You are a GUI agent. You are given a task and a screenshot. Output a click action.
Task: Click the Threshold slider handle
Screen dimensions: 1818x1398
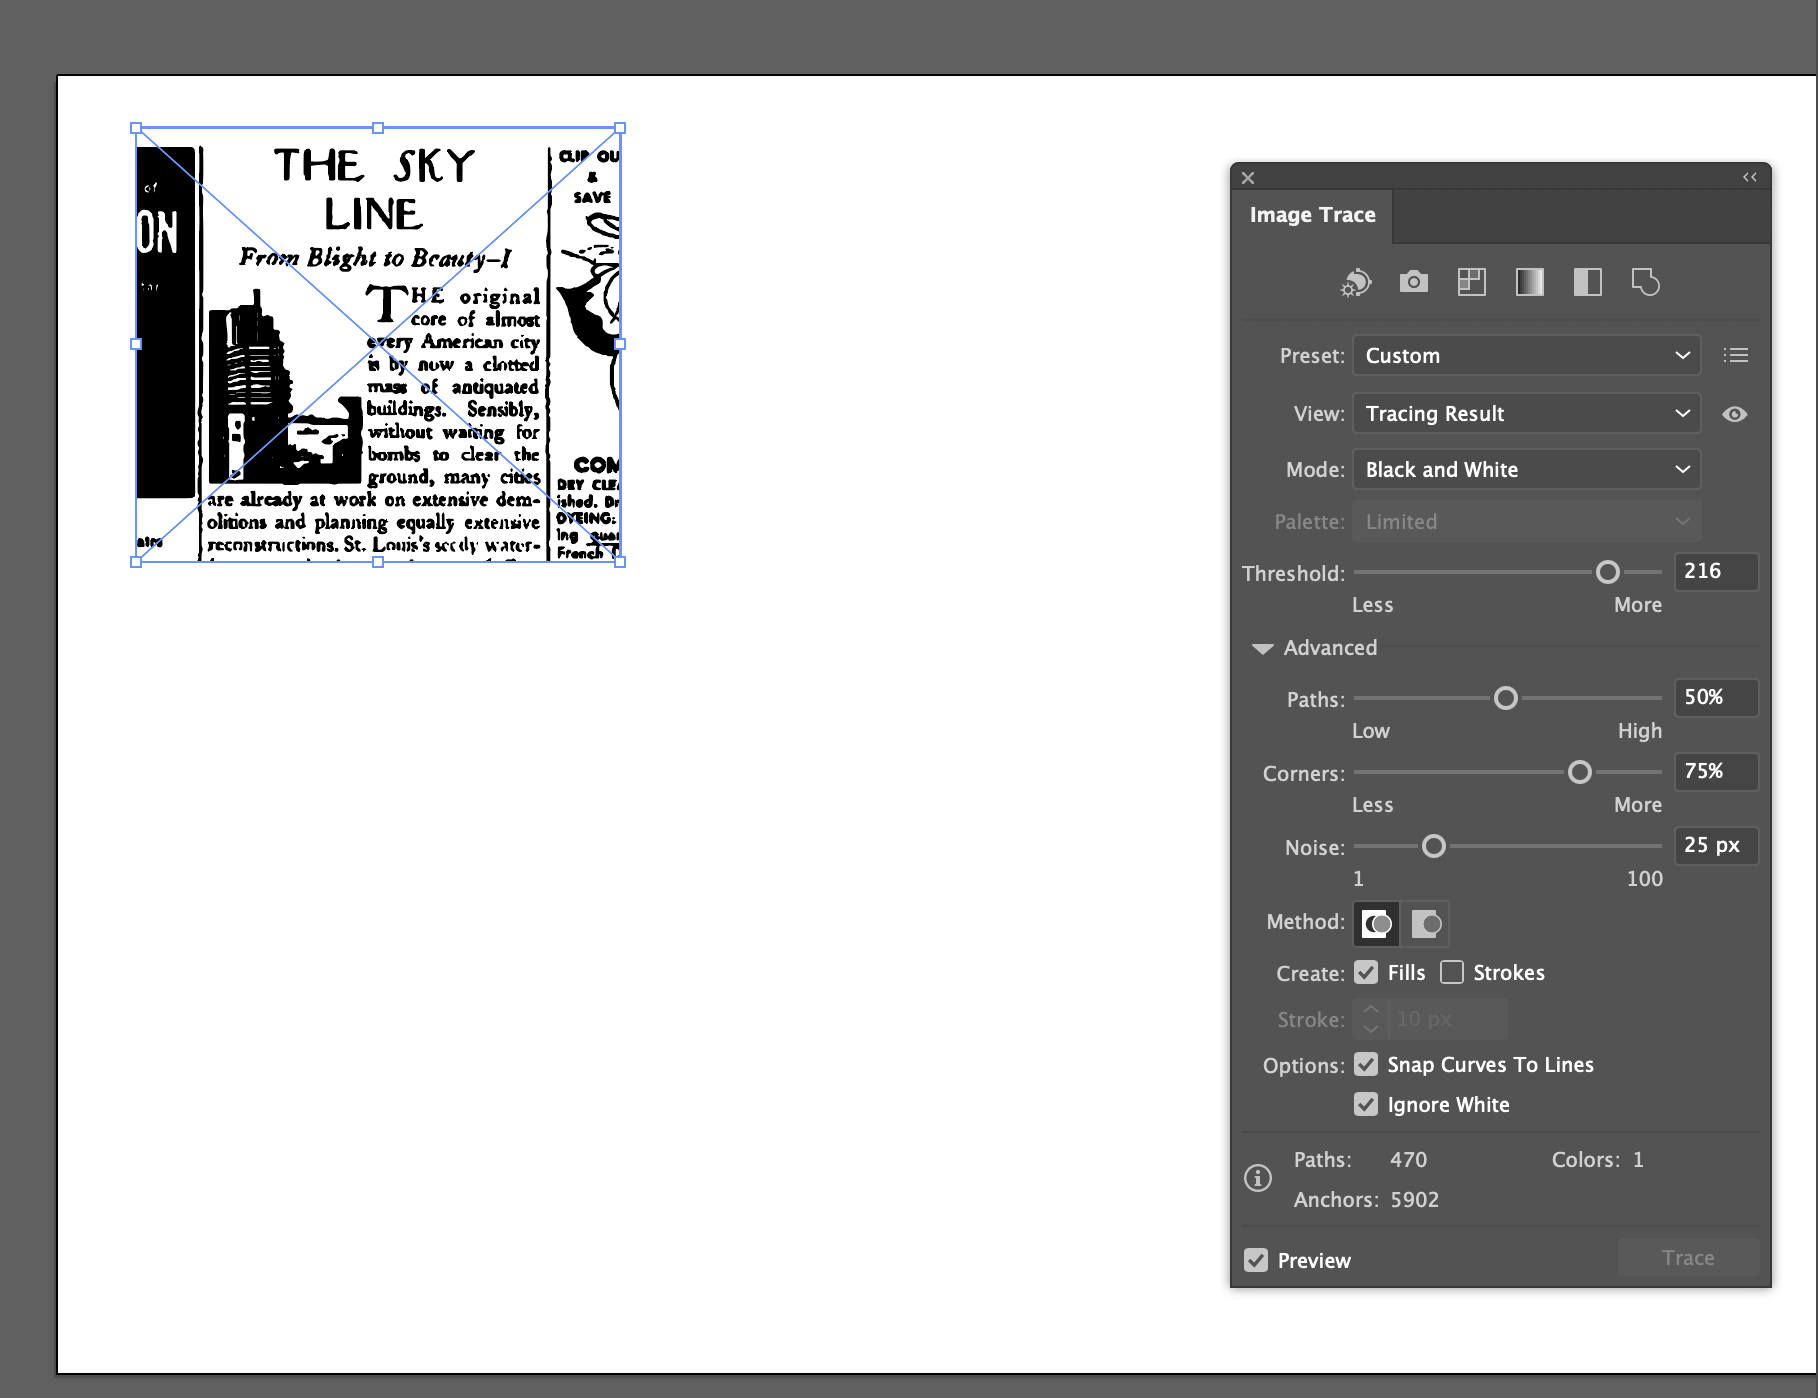pyautogui.click(x=1608, y=572)
